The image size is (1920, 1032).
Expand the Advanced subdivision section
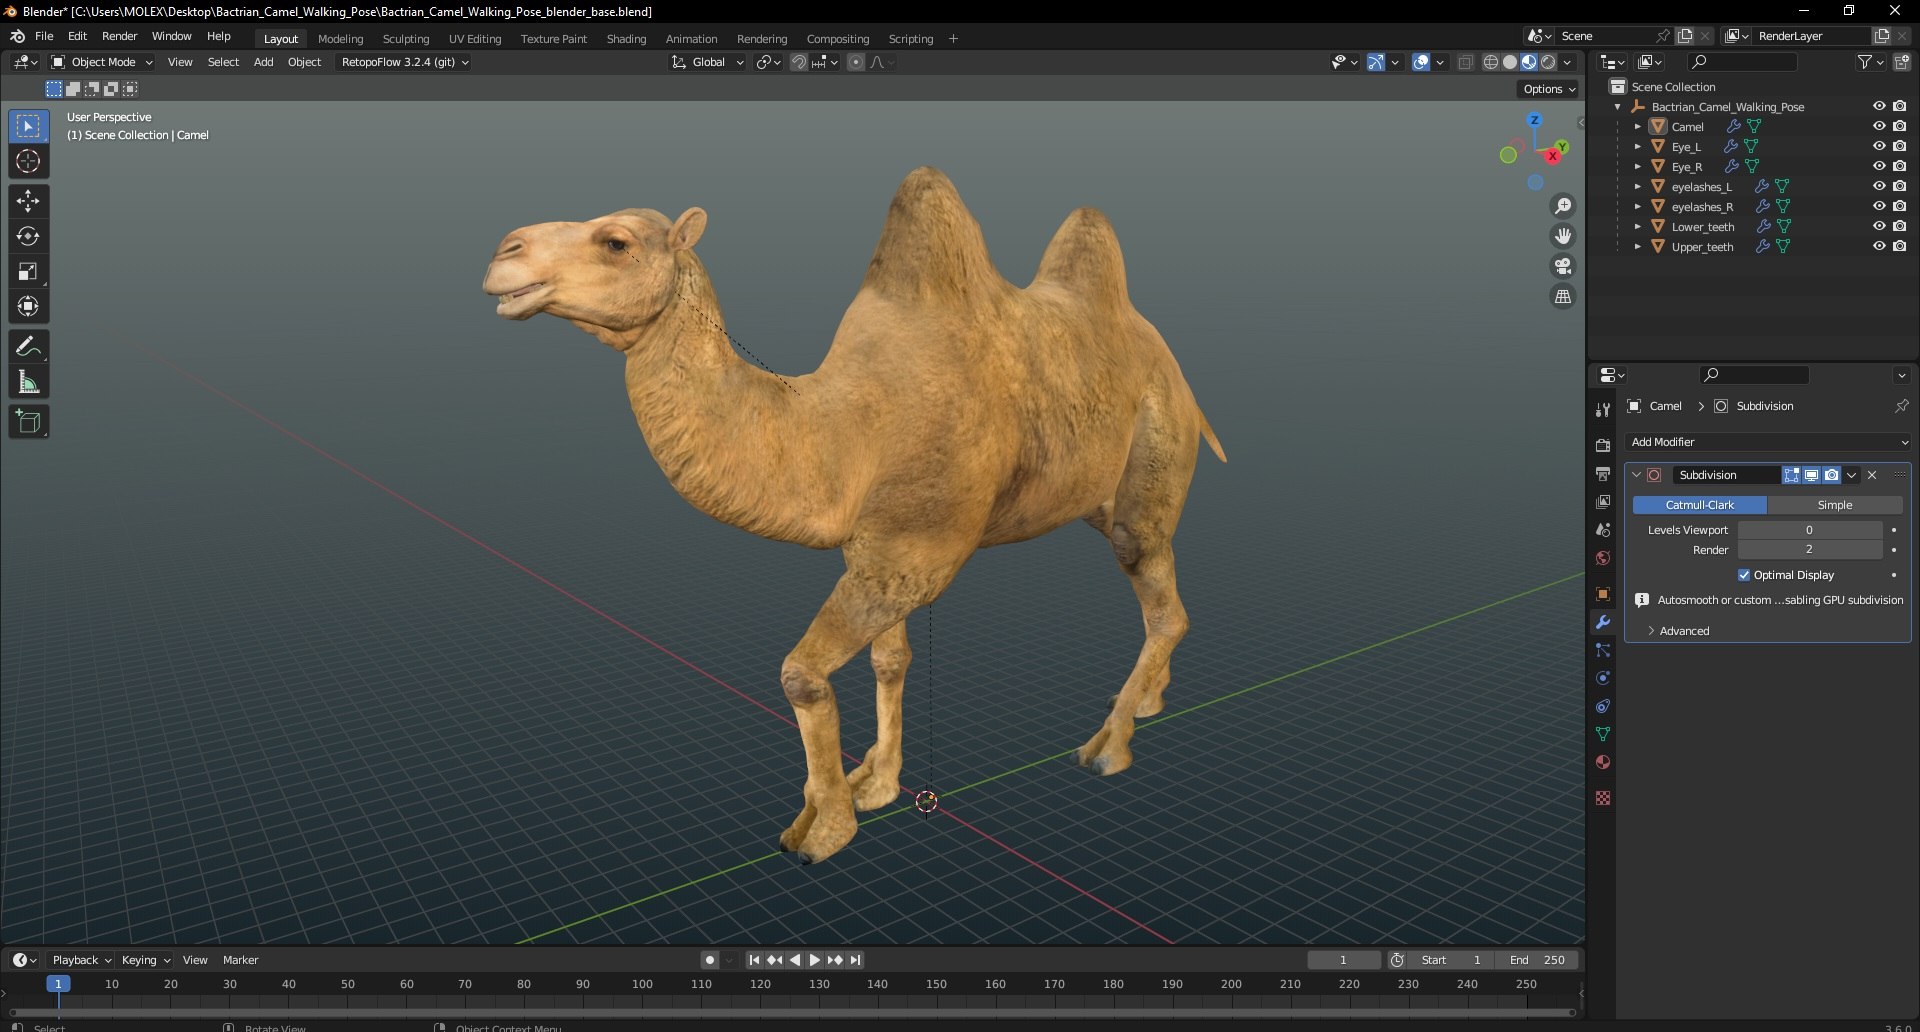(1684, 631)
